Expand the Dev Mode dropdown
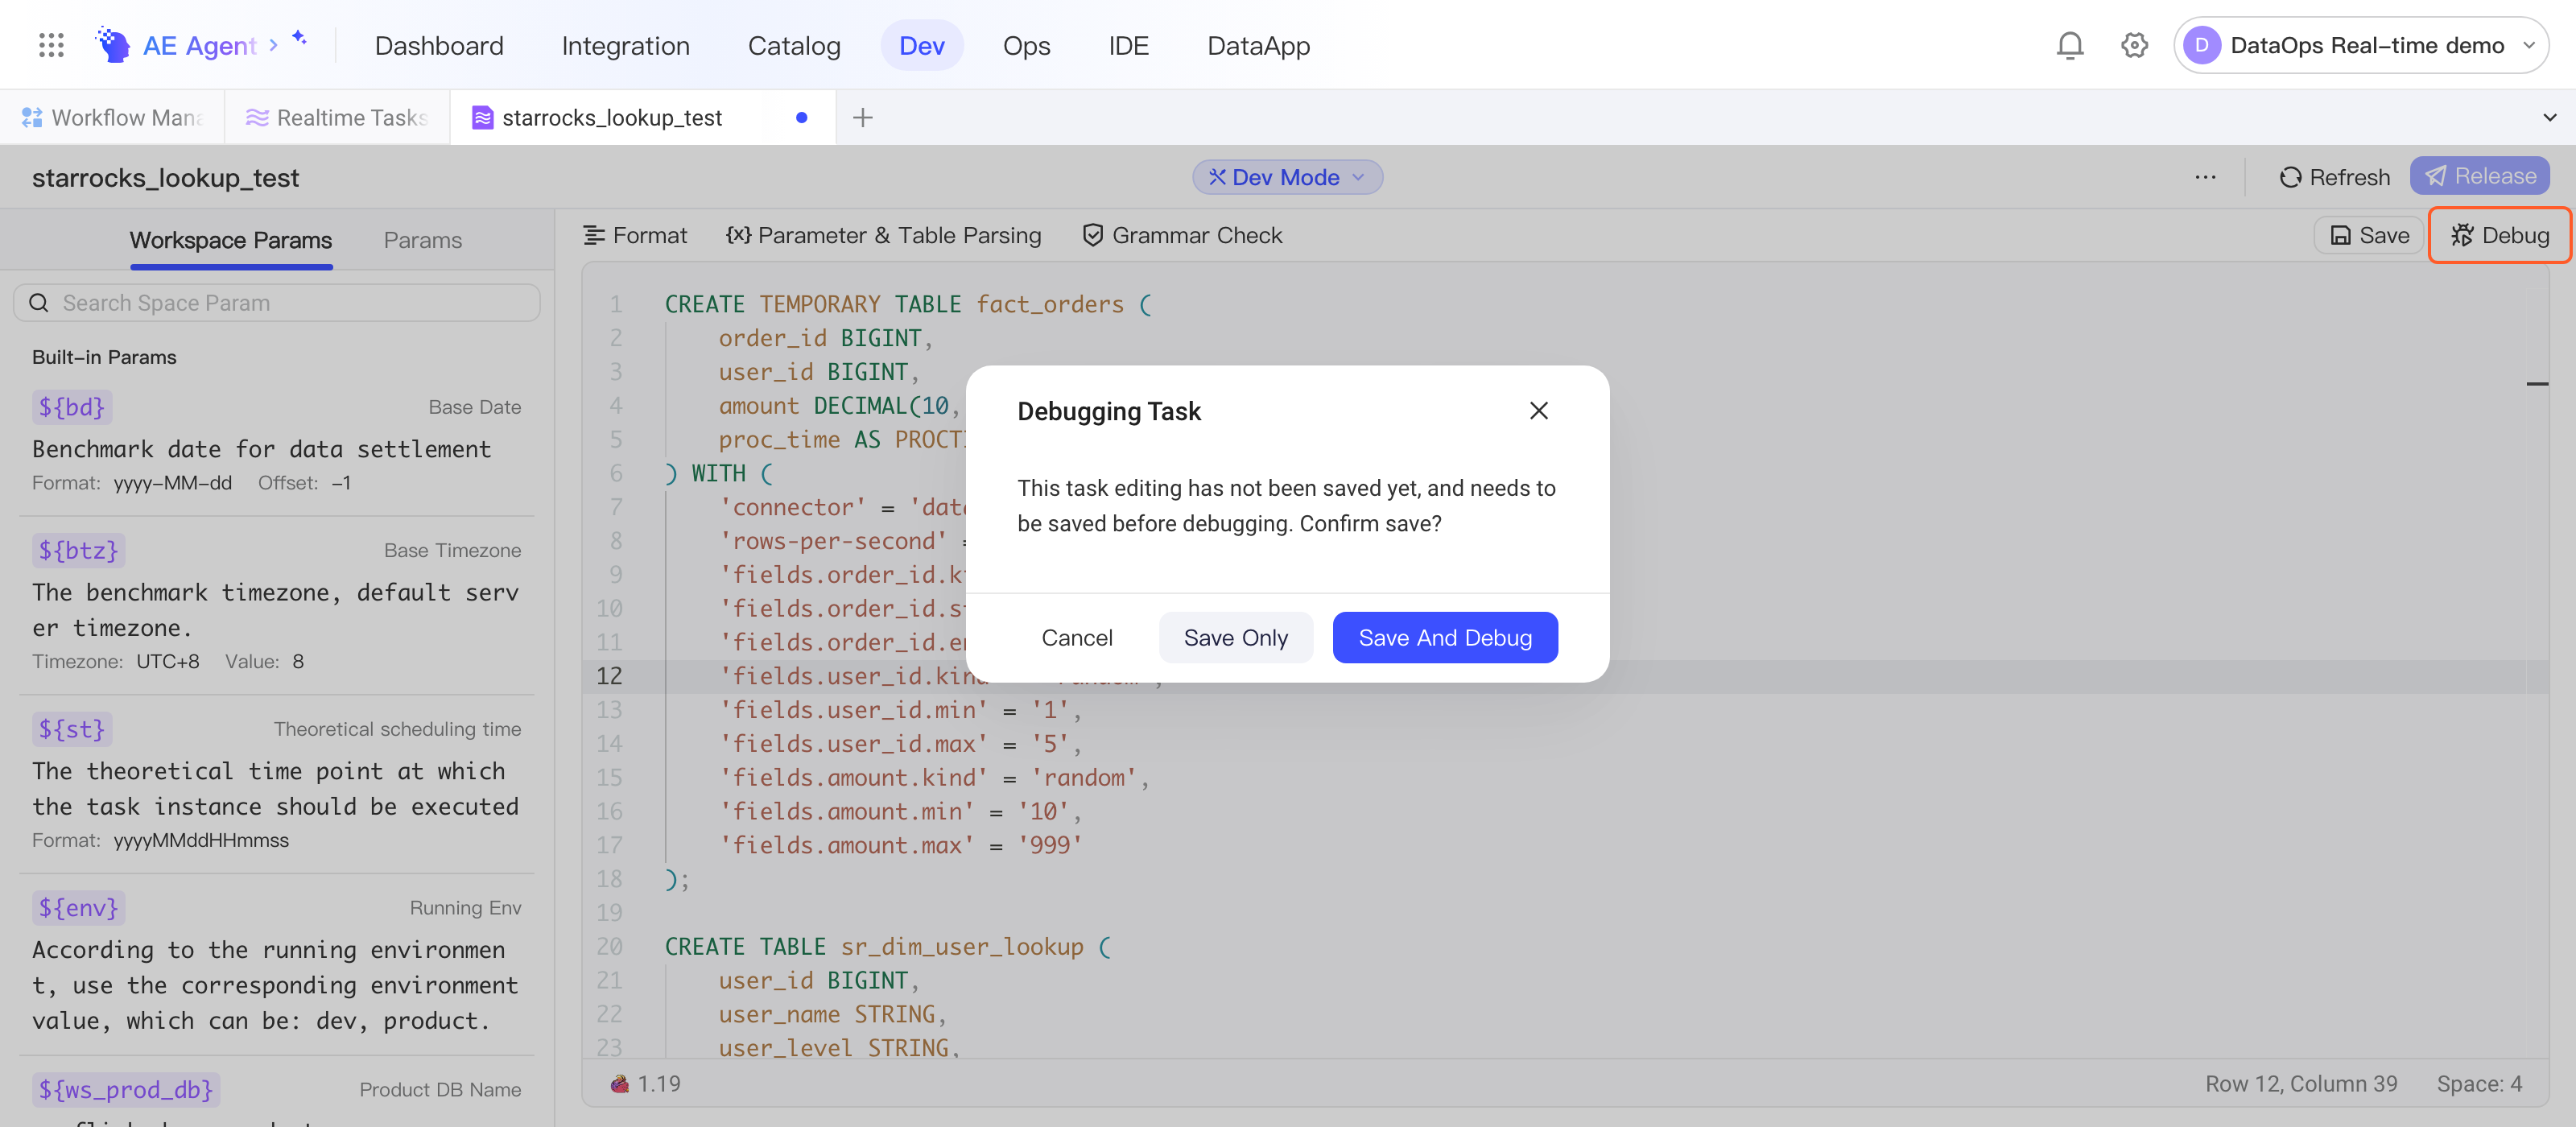This screenshot has width=2576, height=1127. pyautogui.click(x=1287, y=177)
